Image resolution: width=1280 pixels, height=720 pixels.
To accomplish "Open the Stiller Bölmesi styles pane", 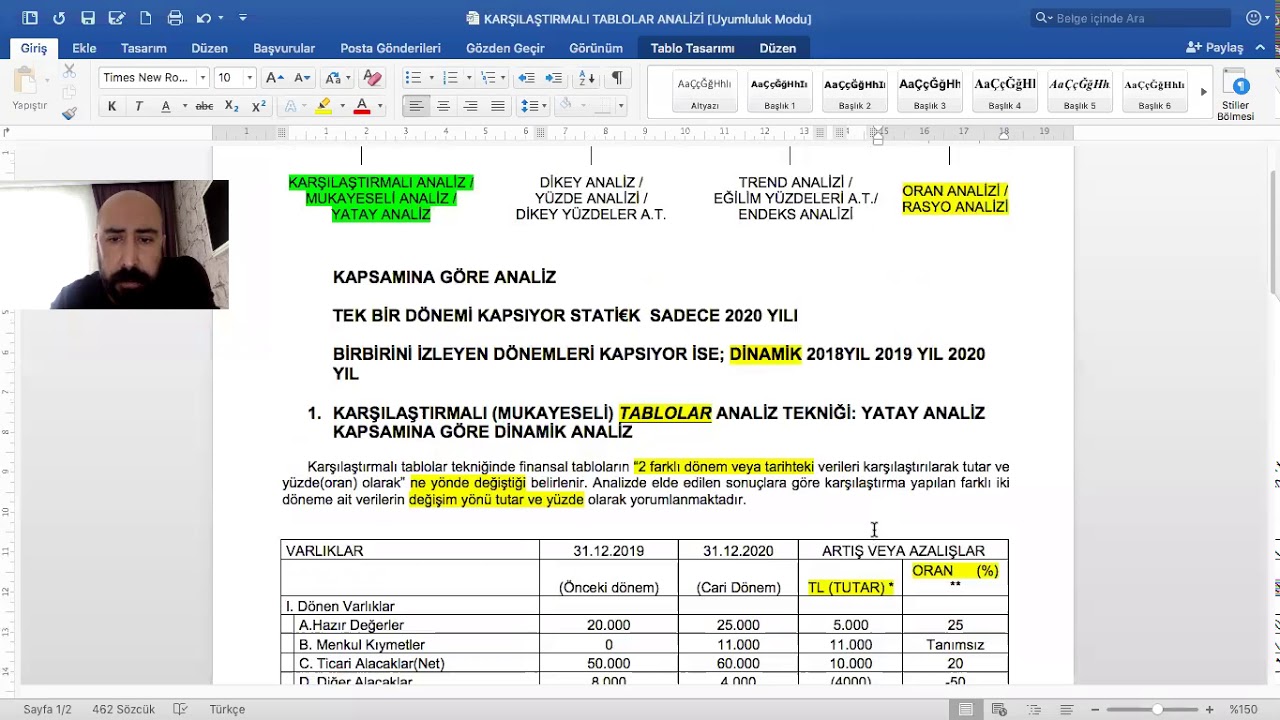I will (1236, 95).
